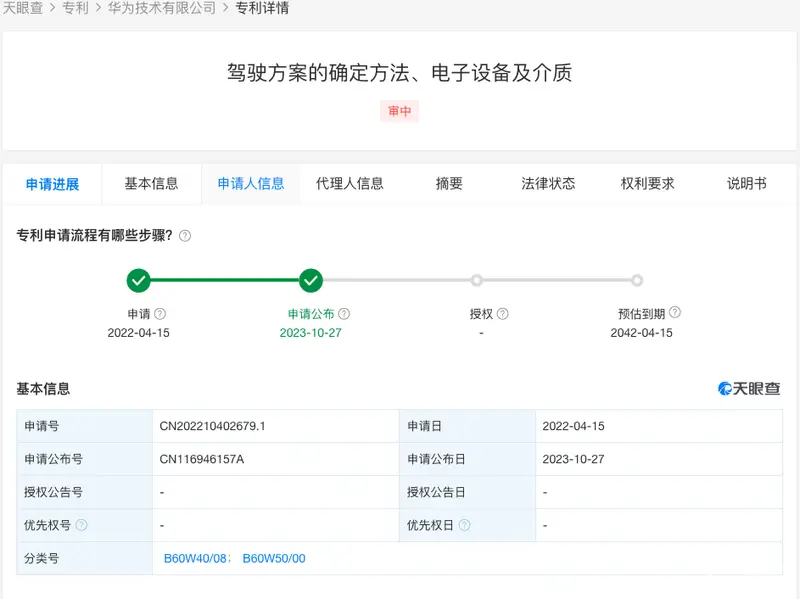The height and width of the screenshot is (599, 800).
Task: Click the green timeline date 2023-10-27
Action: (311, 333)
